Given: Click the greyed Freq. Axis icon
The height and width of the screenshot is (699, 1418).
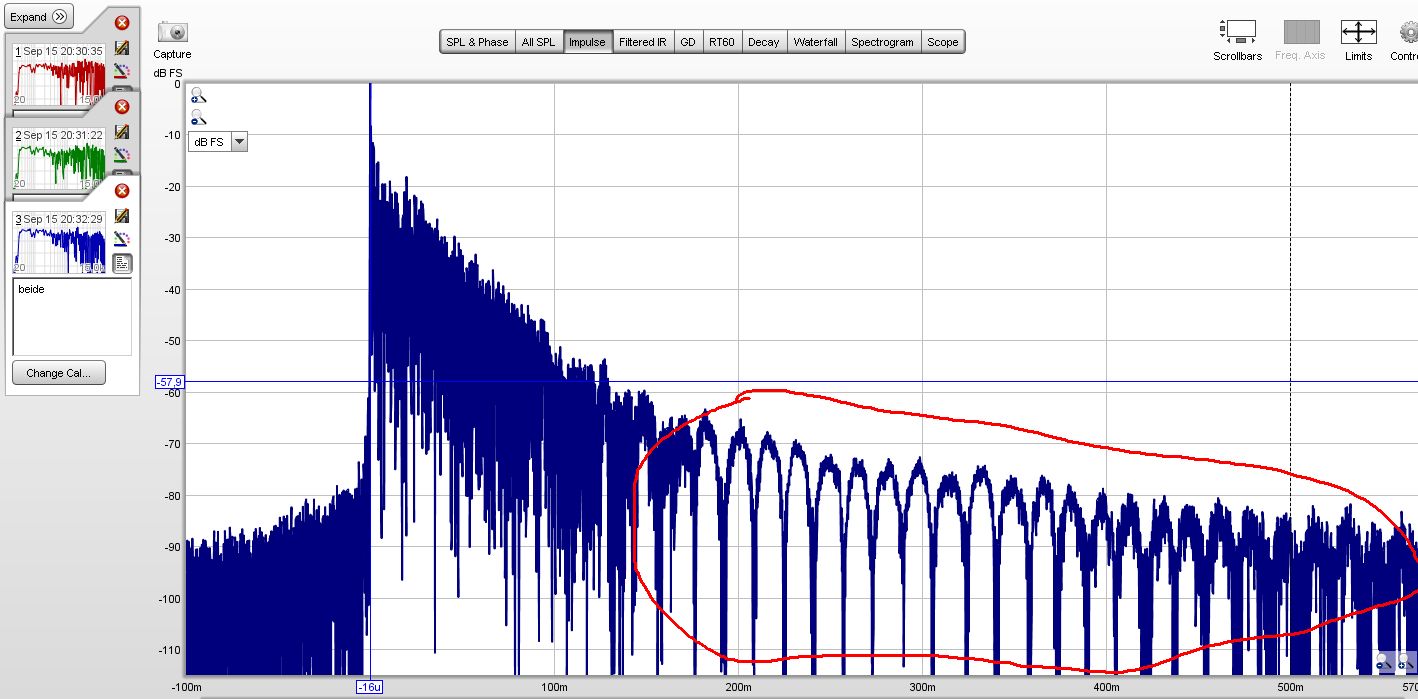Looking at the screenshot, I should 1301,32.
